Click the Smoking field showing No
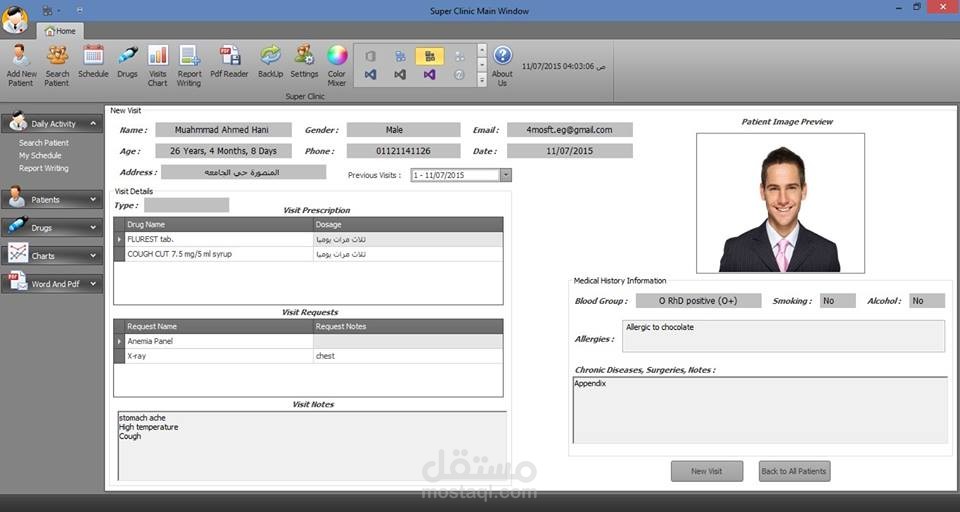Screen dimensions: 960x512 [838, 301]
